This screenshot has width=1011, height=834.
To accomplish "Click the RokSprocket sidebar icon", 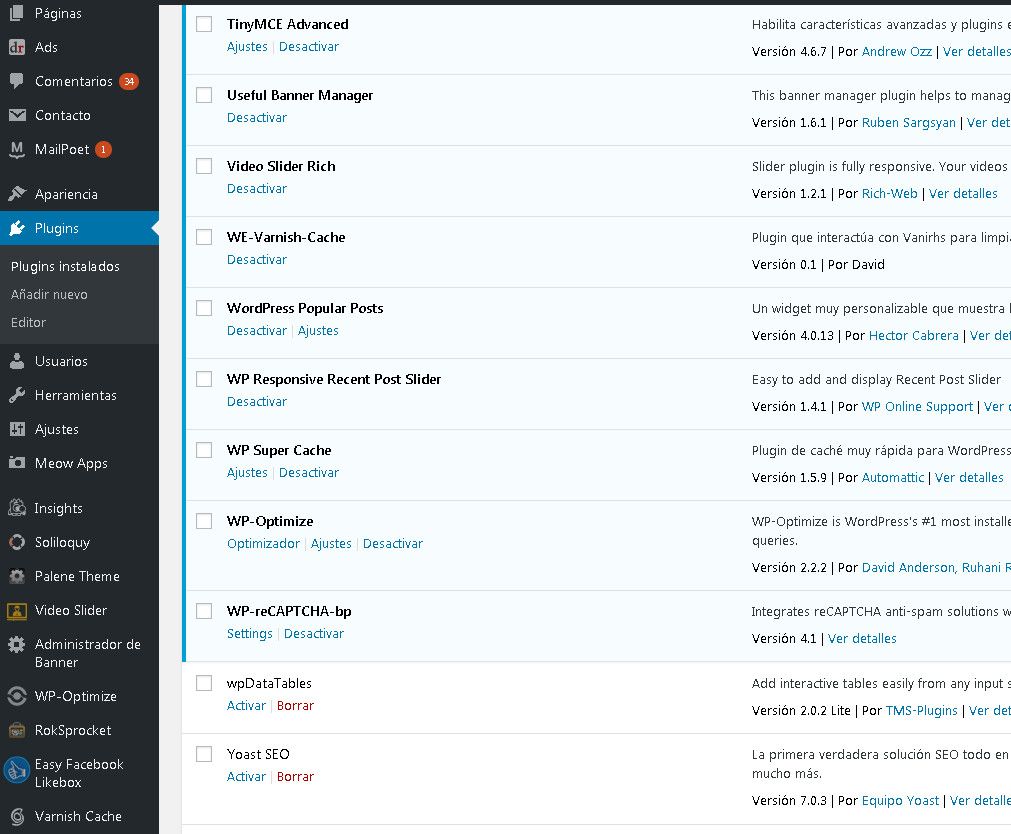I will tap(17, 731).
